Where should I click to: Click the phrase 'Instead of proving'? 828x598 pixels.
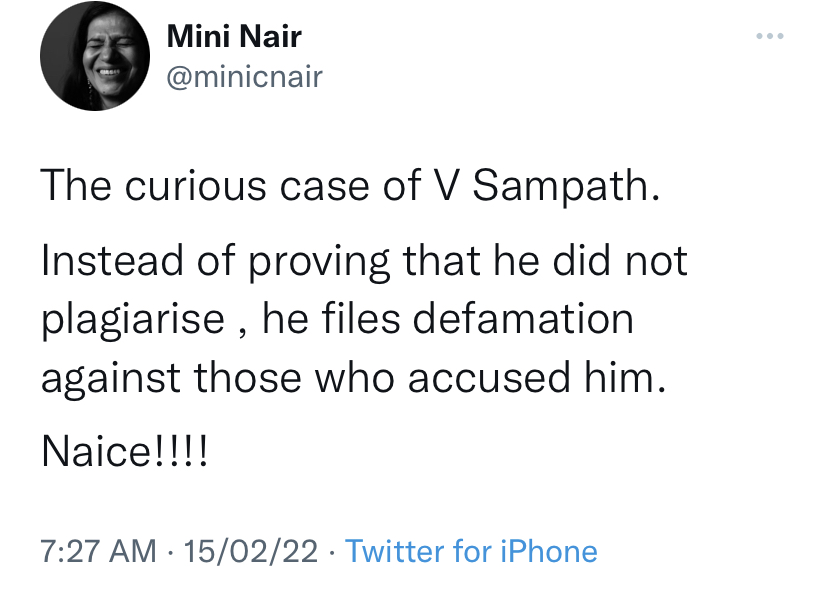pyautogui.click(x=215, y=261)
